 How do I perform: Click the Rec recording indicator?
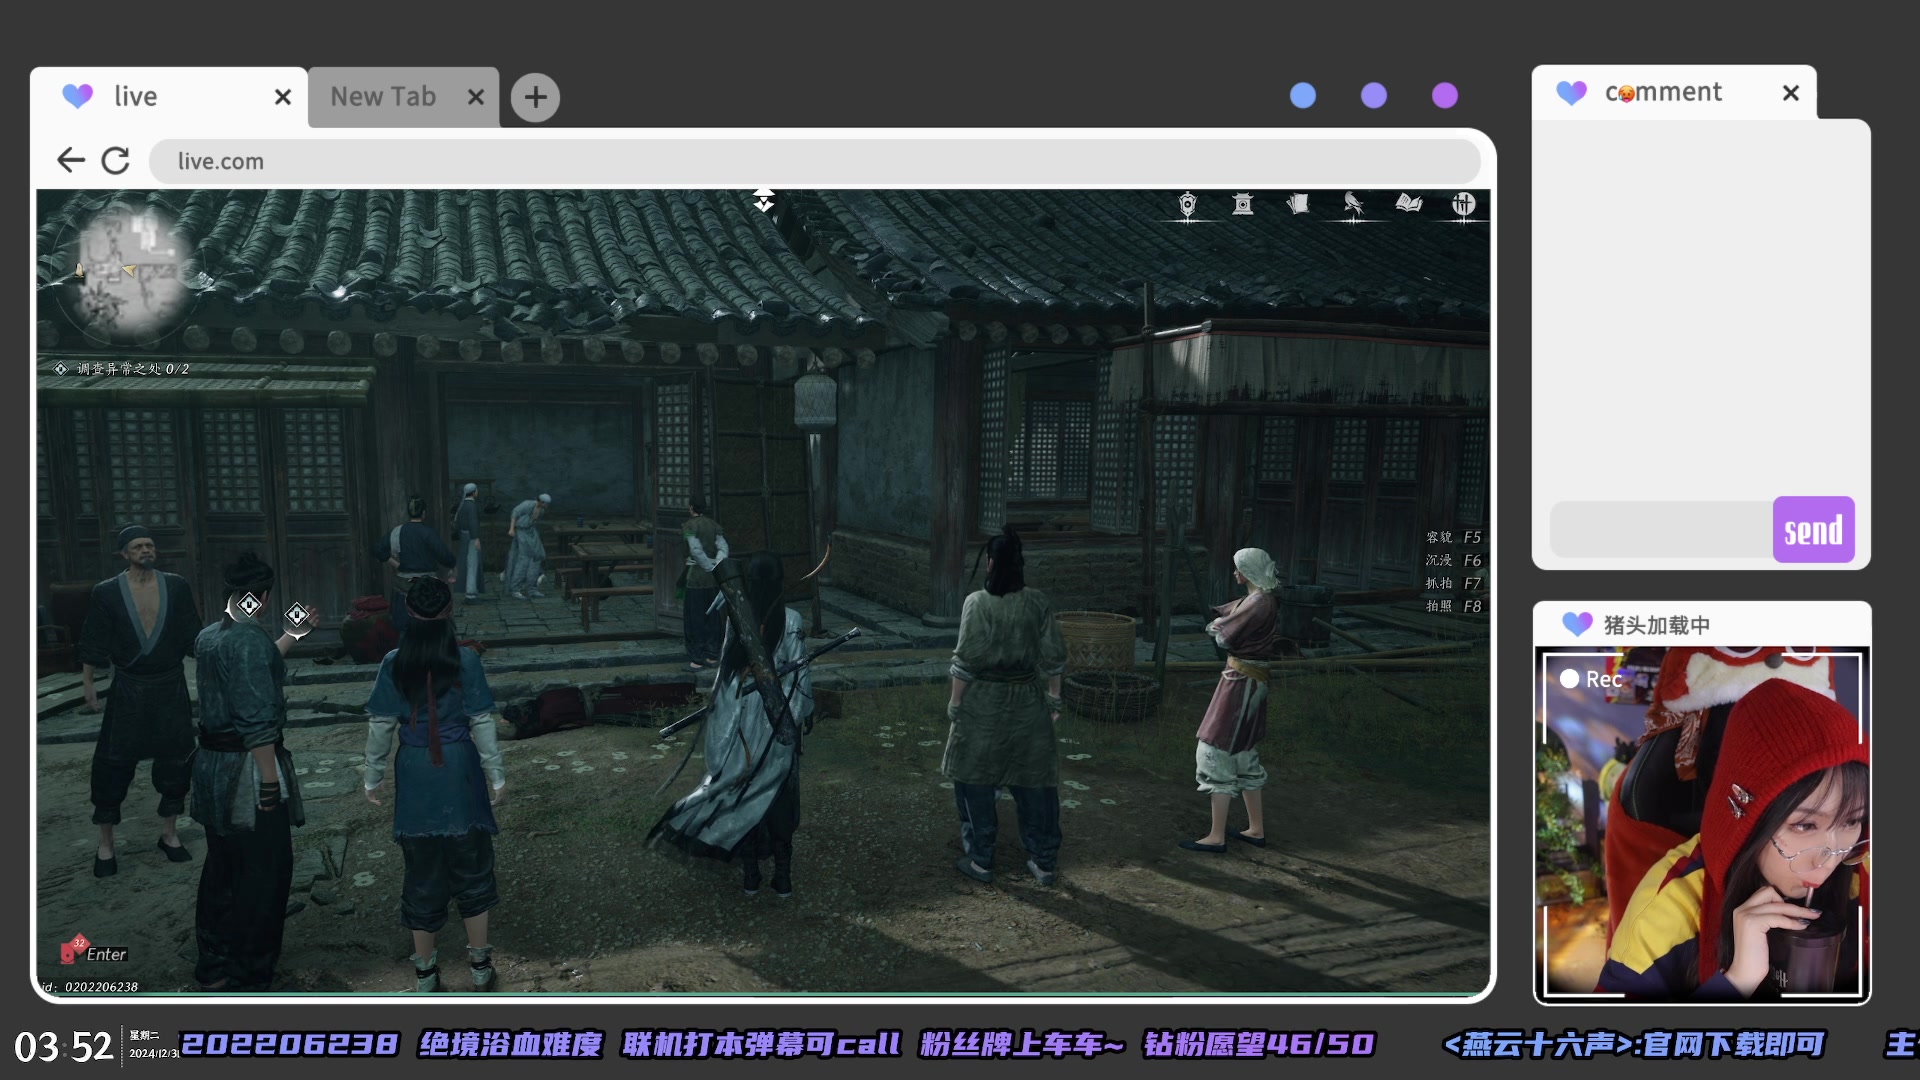[x=1591, y=679]
